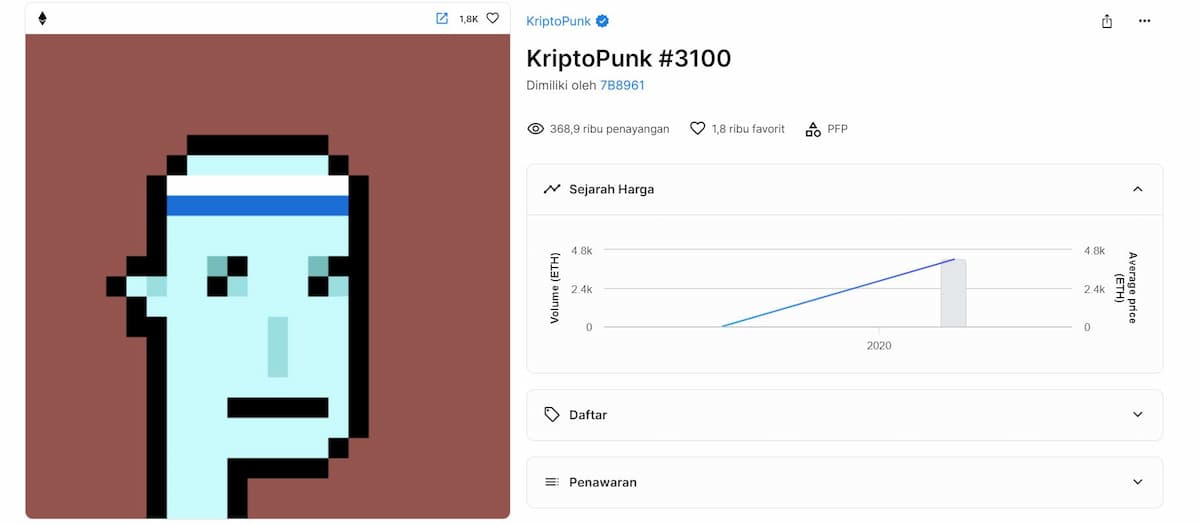
Task: Open the KriptoPunk collection link
Action: [x=558, y=21]
